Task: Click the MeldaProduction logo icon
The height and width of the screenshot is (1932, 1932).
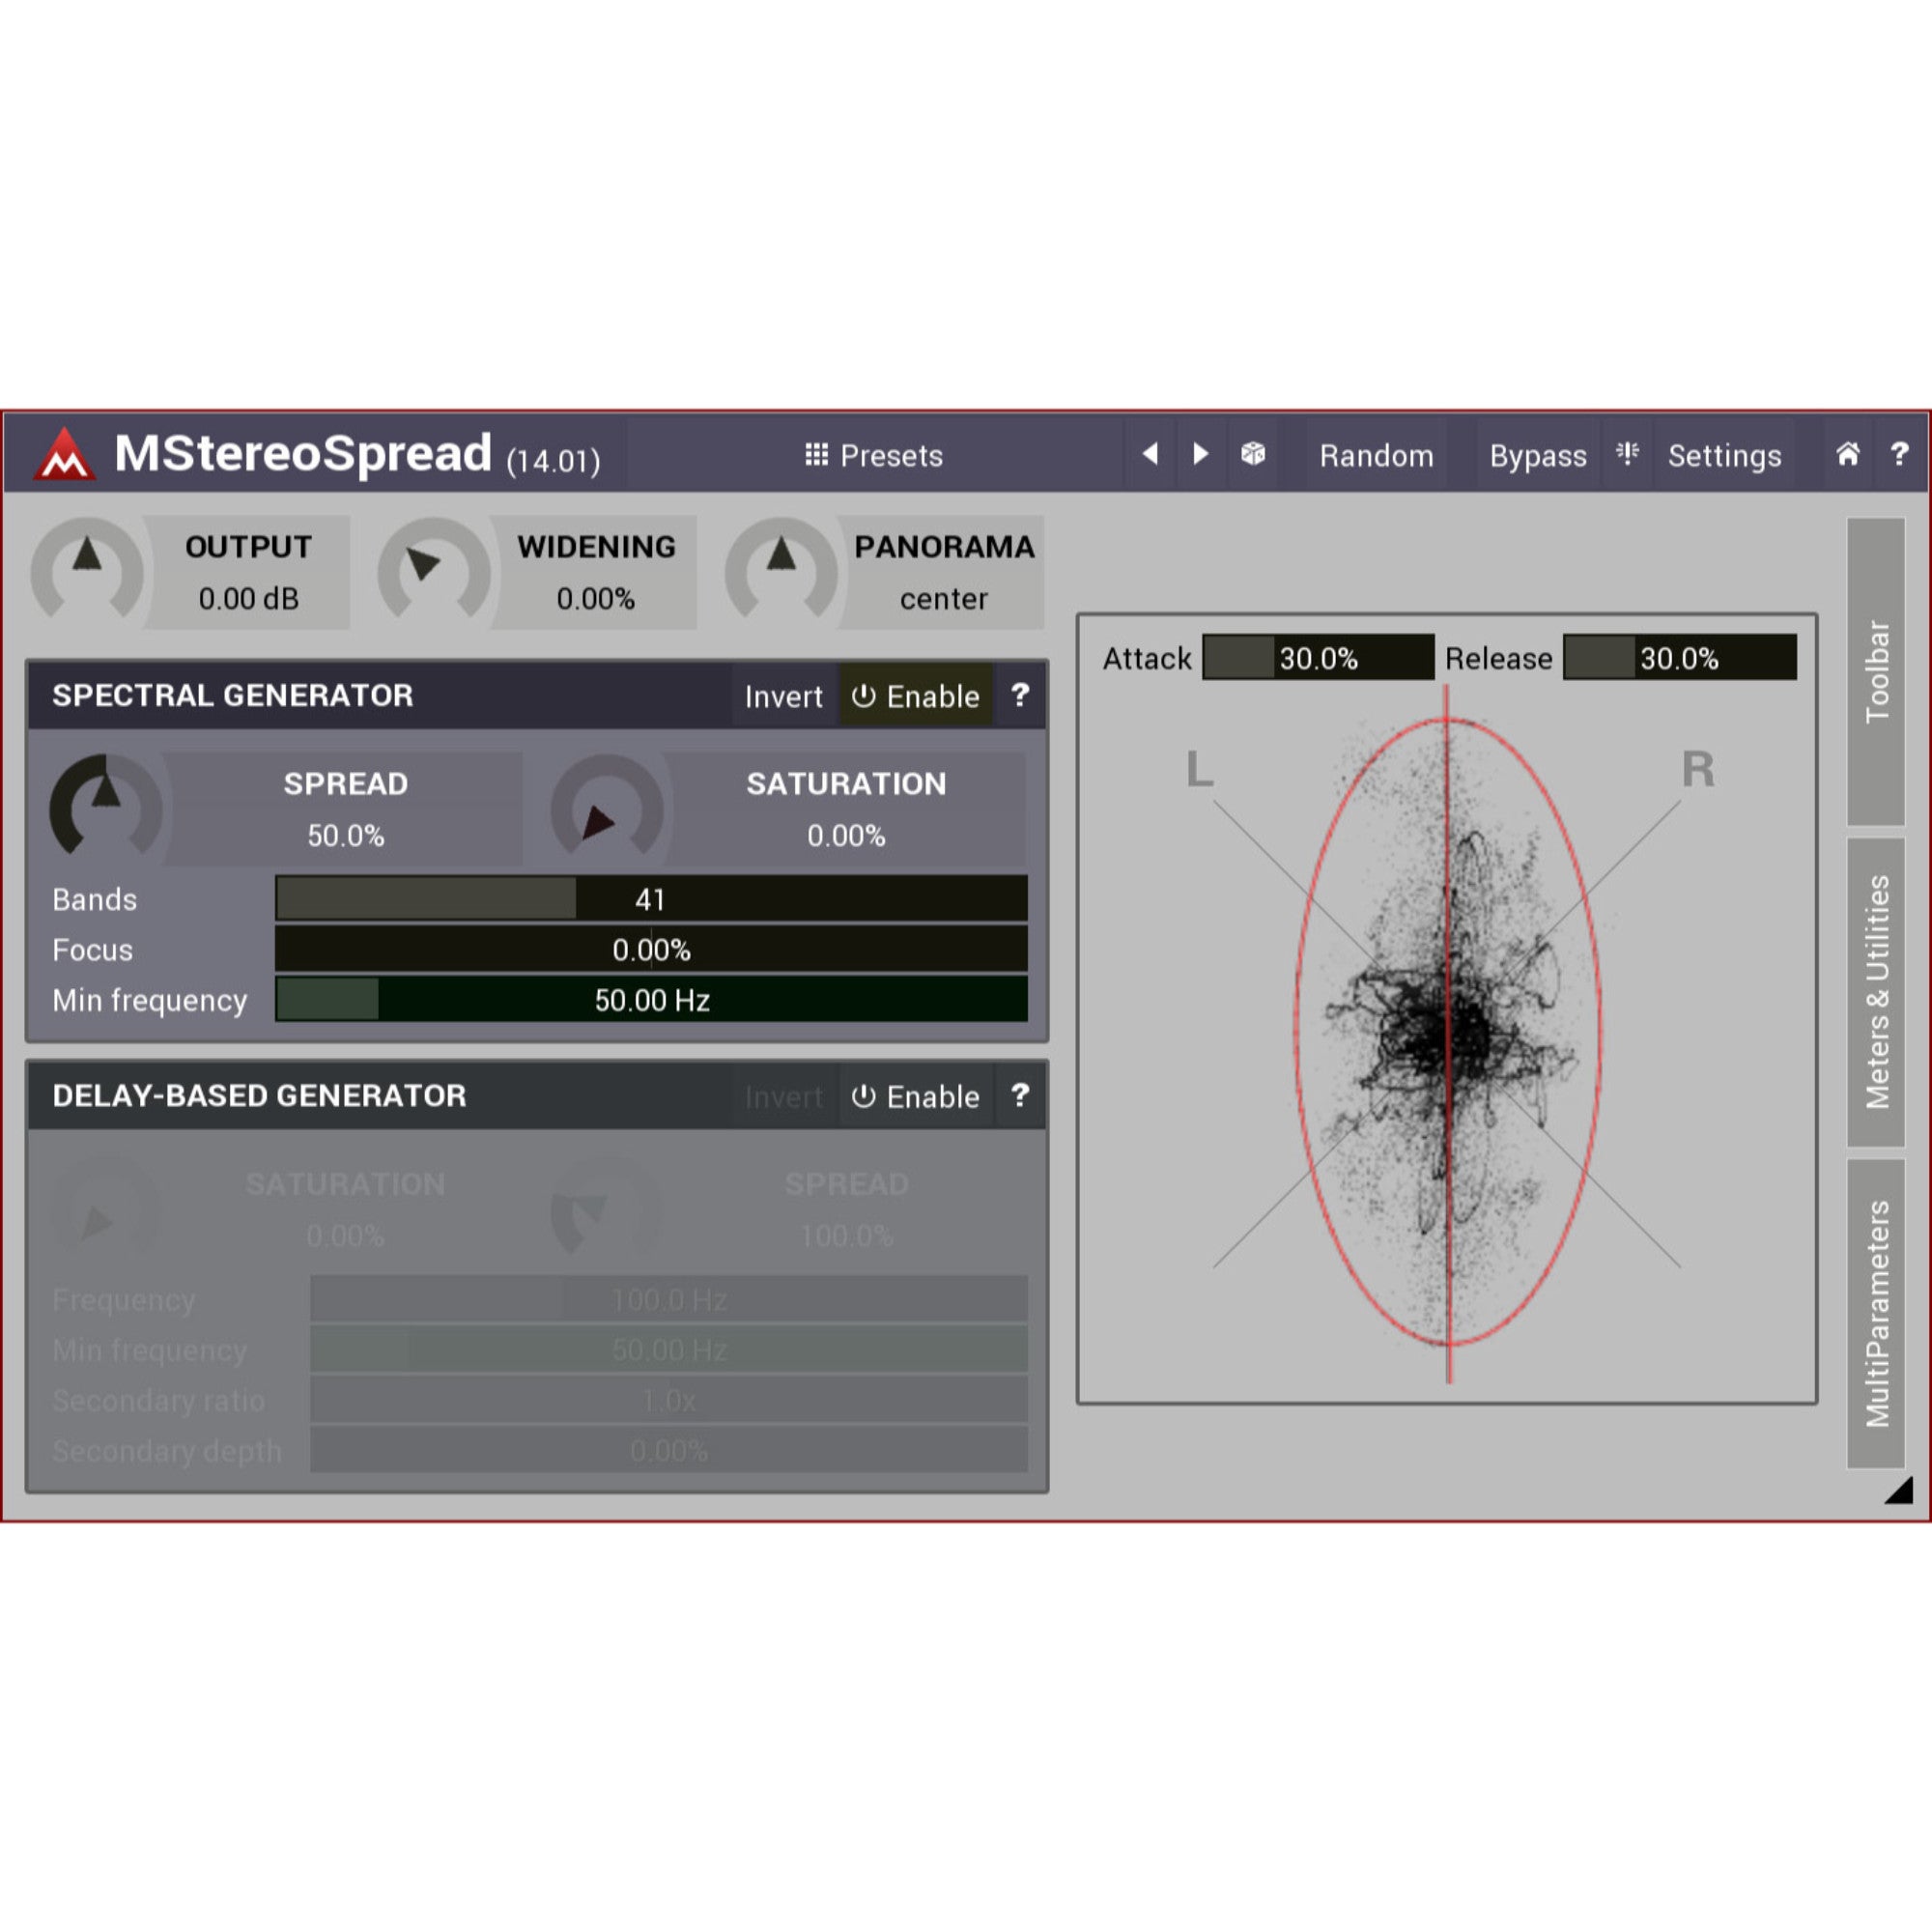Action: [65, 454]
